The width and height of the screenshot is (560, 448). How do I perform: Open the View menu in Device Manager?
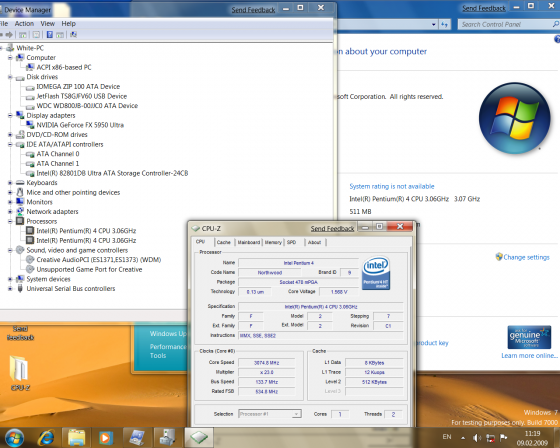(x=48, y=24)
